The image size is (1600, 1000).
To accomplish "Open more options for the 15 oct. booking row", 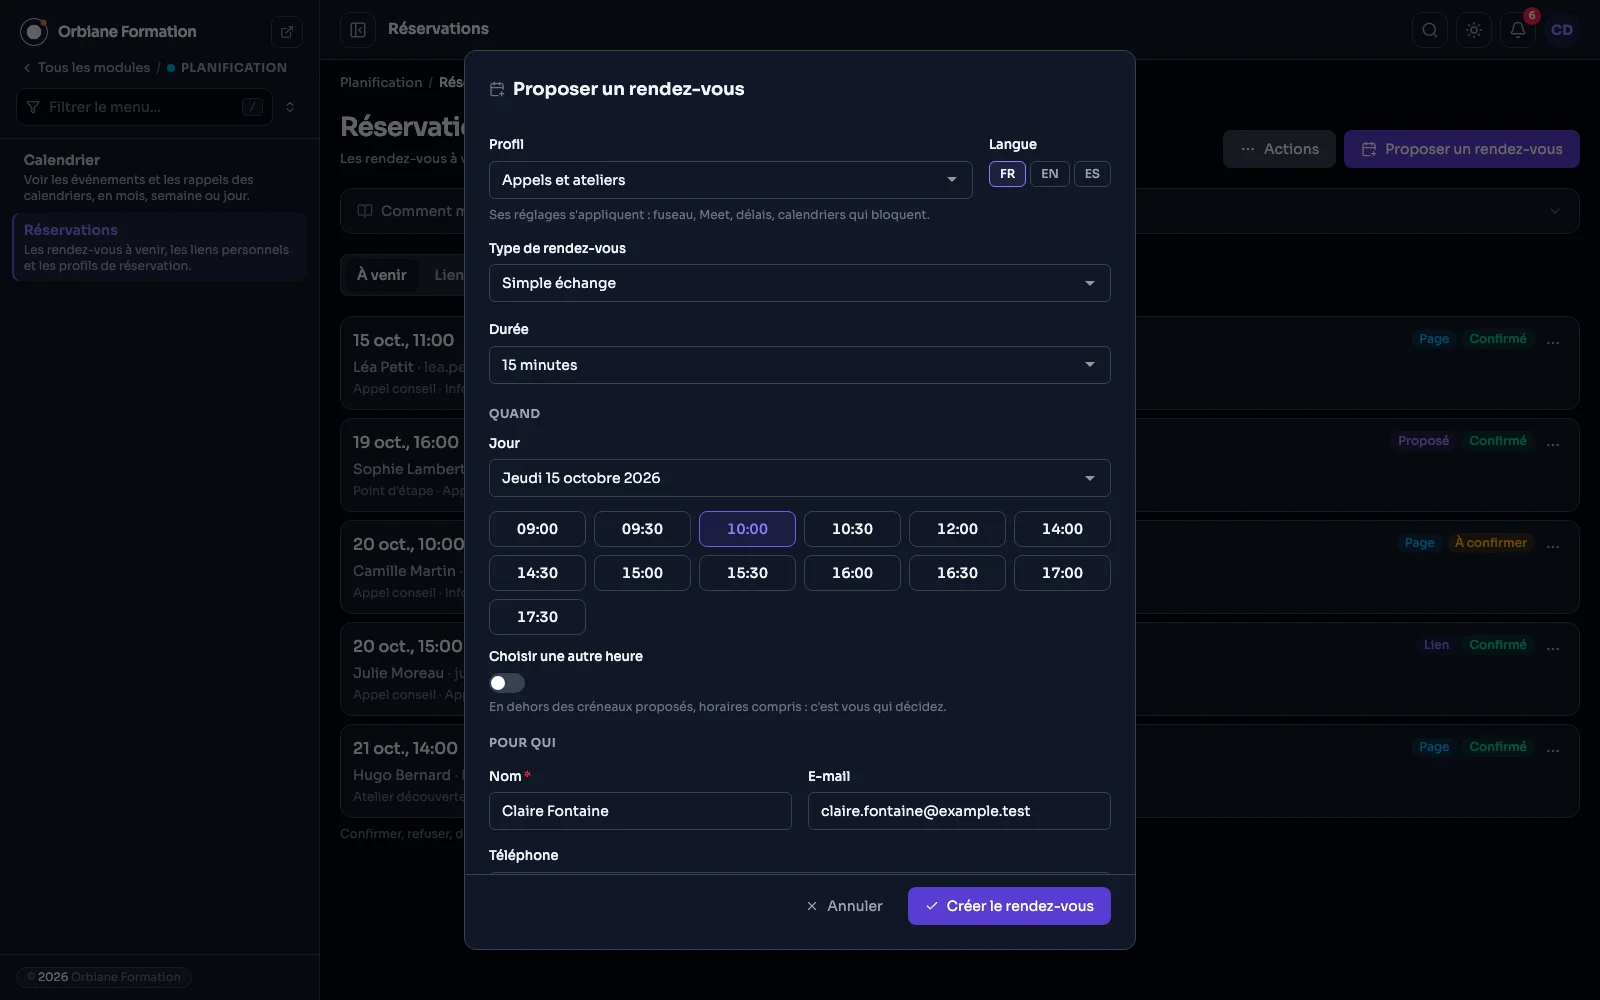I will click(1553, 343).
